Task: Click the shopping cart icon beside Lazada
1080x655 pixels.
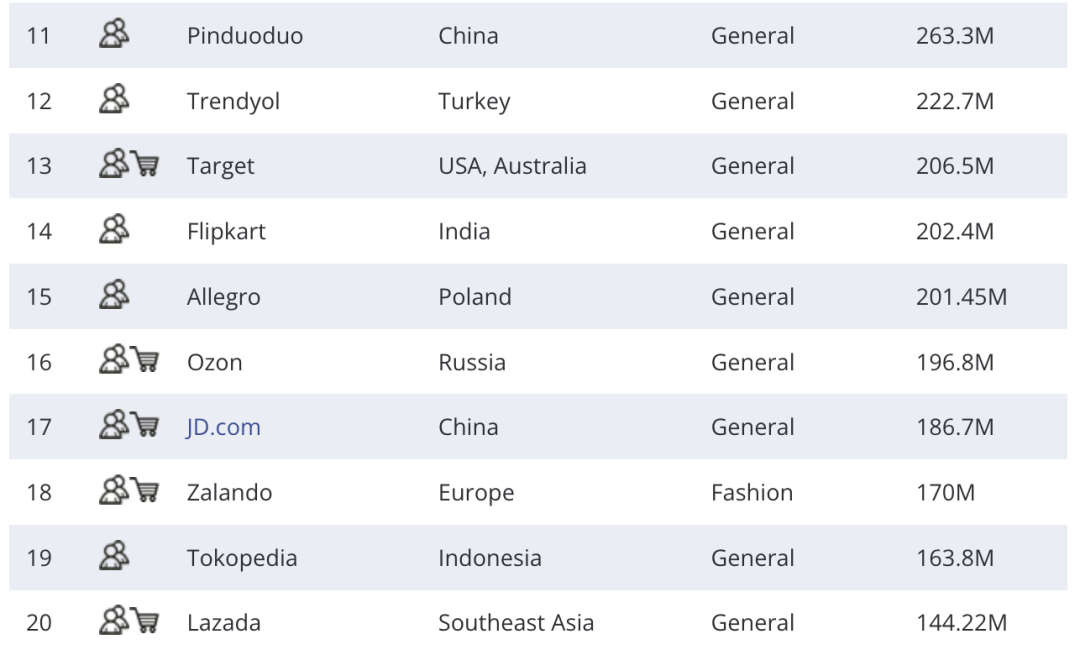Action: [145, 620]
